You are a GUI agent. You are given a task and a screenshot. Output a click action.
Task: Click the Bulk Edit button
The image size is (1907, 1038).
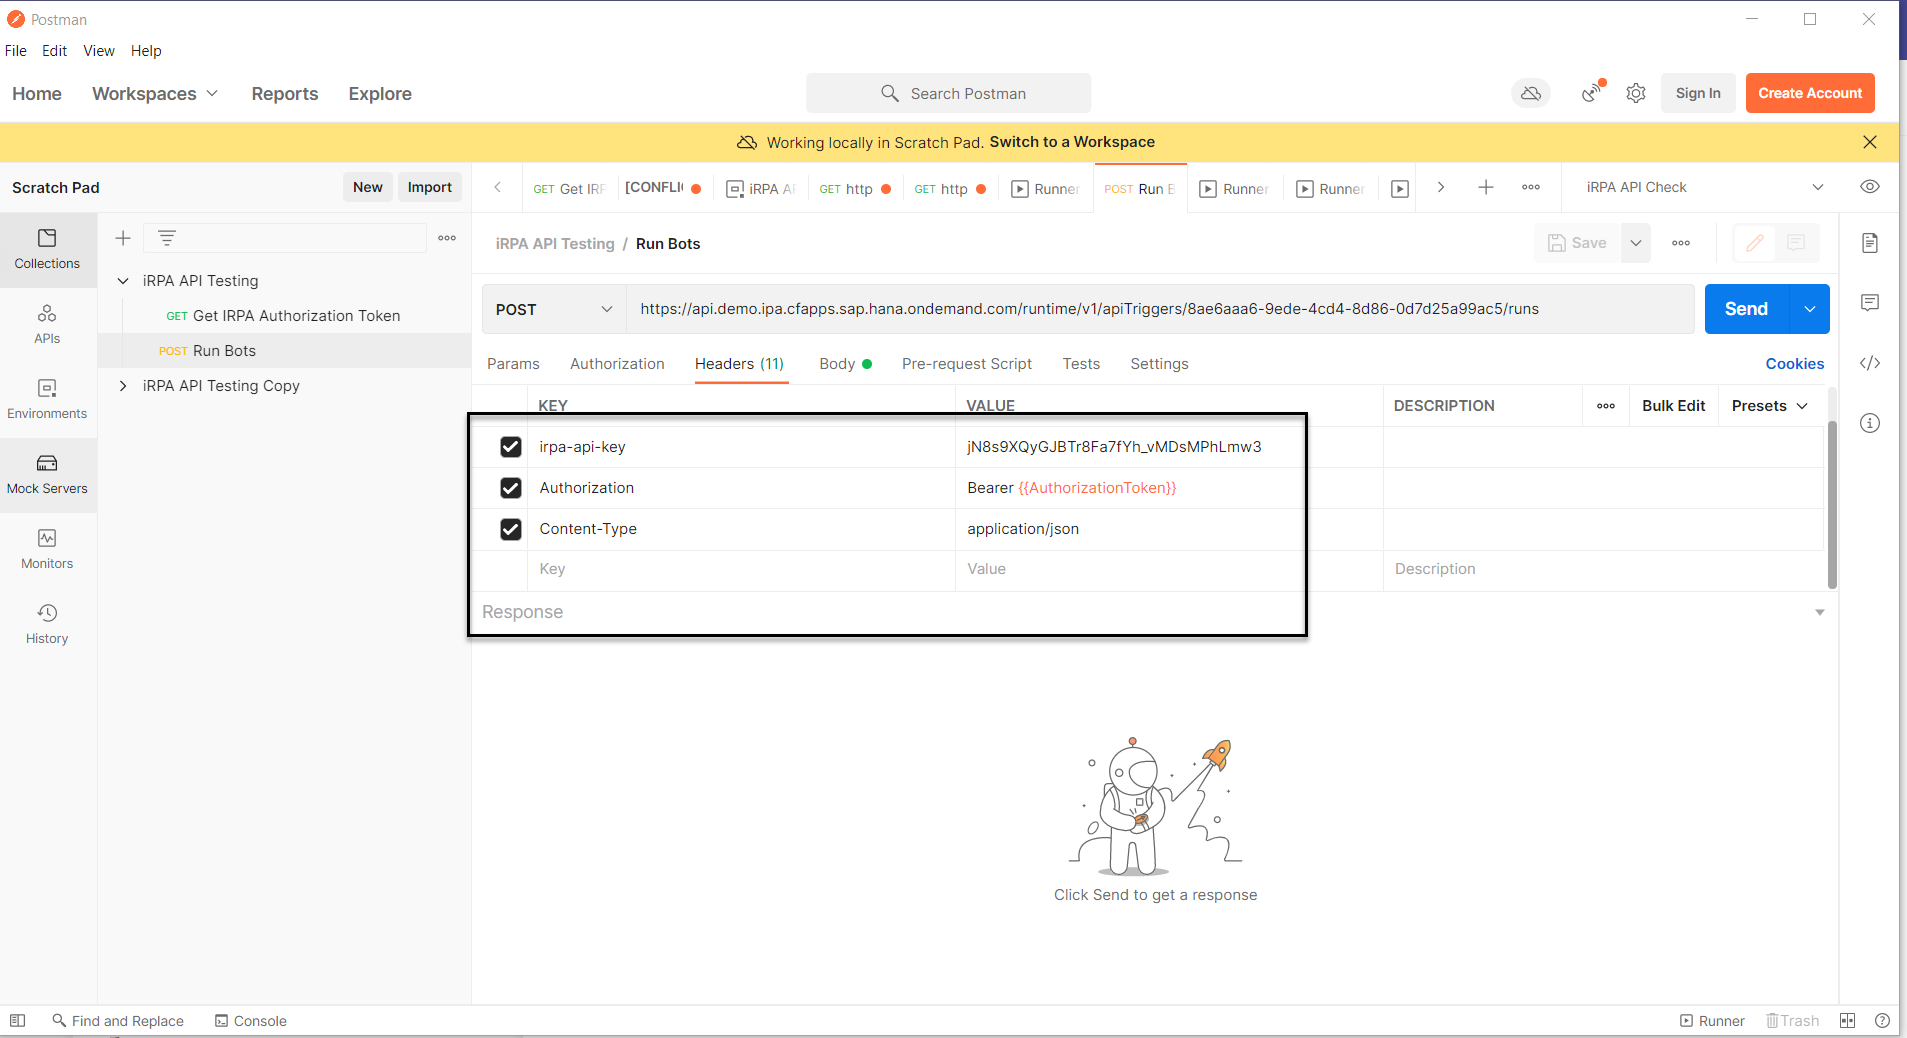1674,406
